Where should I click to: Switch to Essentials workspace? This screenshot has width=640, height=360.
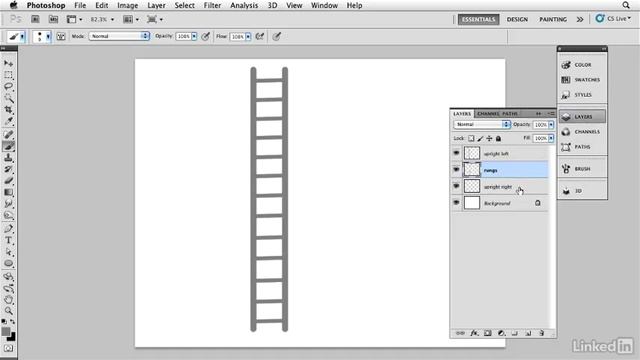[x=478, y=19]
